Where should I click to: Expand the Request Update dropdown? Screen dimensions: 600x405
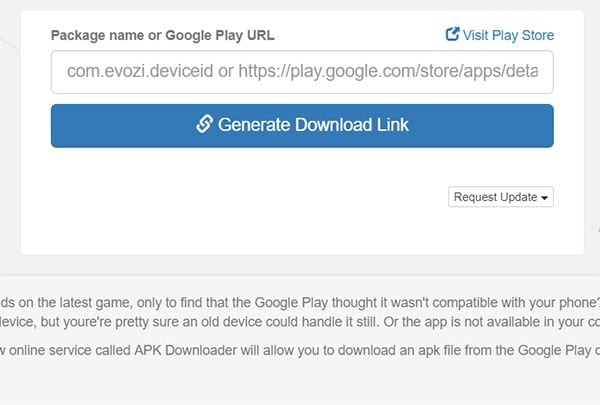point(501,197)
